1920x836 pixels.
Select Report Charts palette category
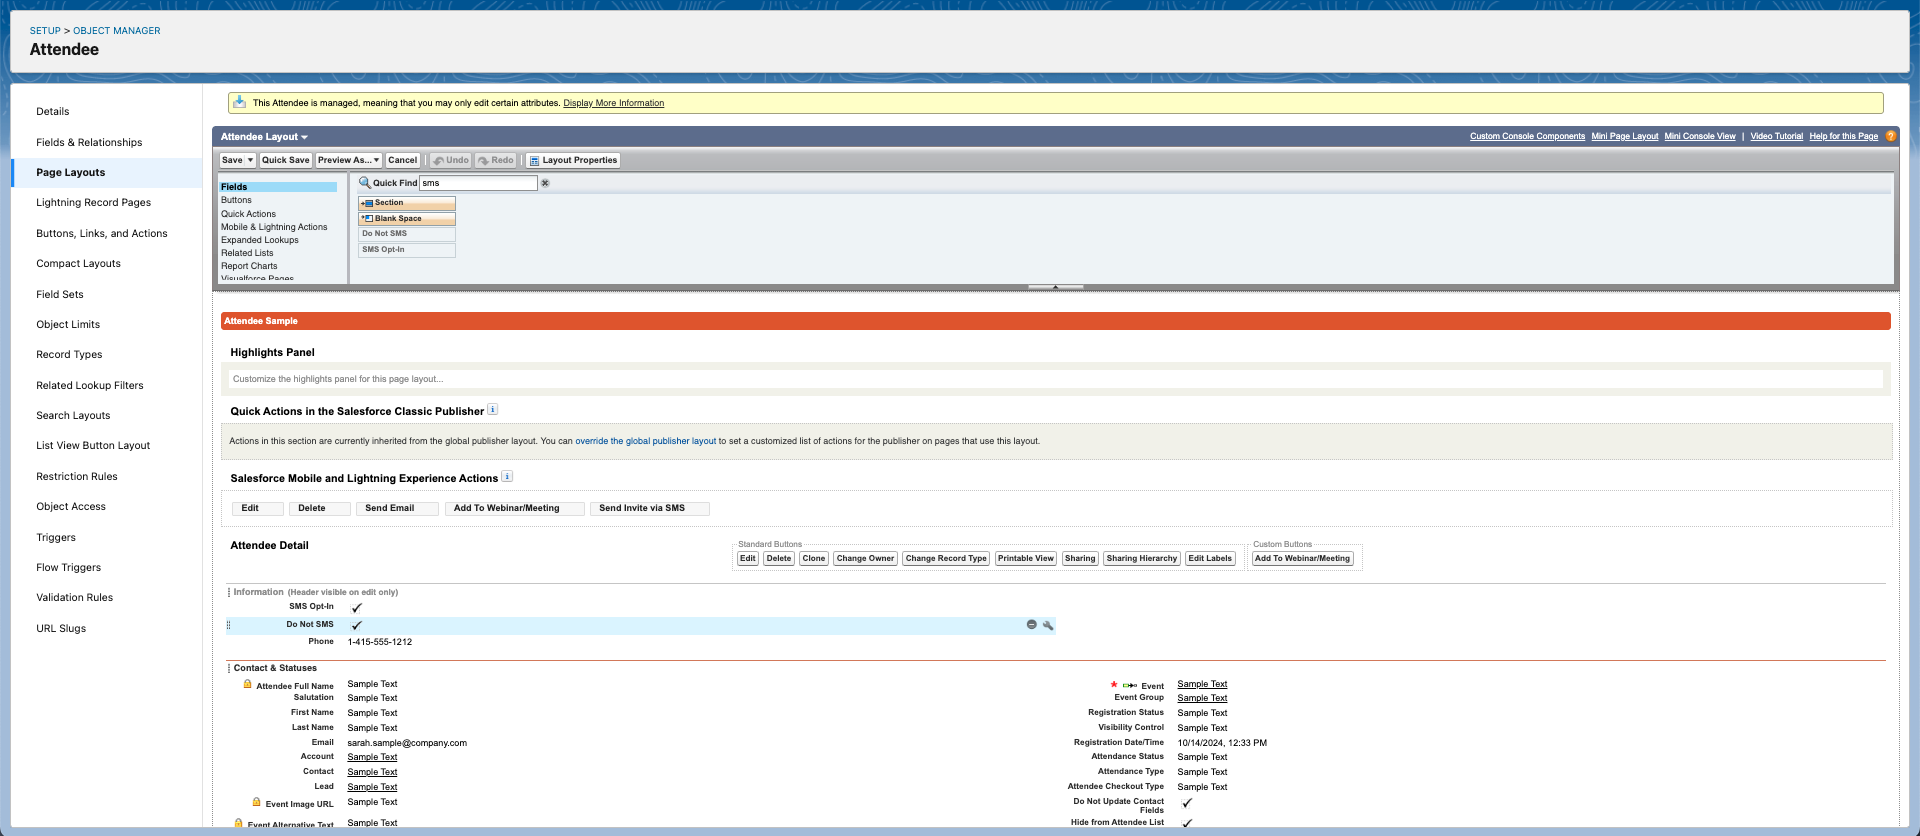point(249,266)
